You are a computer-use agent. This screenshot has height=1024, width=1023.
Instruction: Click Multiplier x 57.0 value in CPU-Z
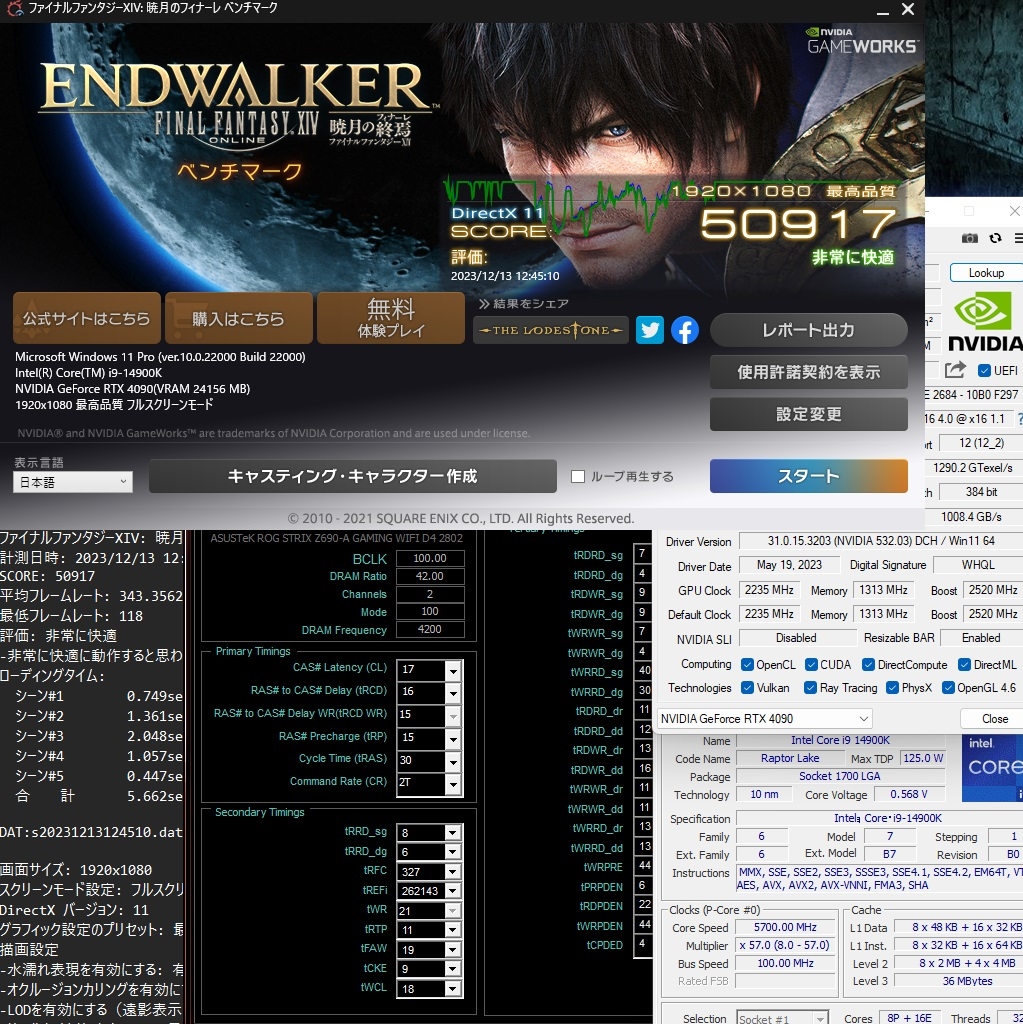point(785,945)
